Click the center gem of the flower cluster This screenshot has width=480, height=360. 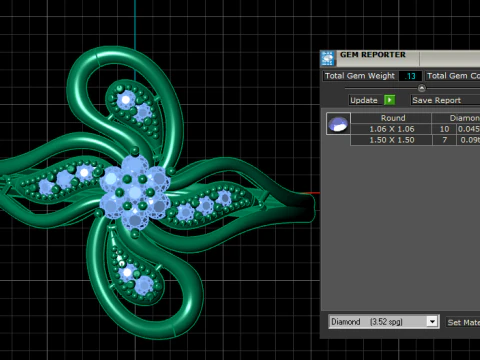[x=135, y=193]
